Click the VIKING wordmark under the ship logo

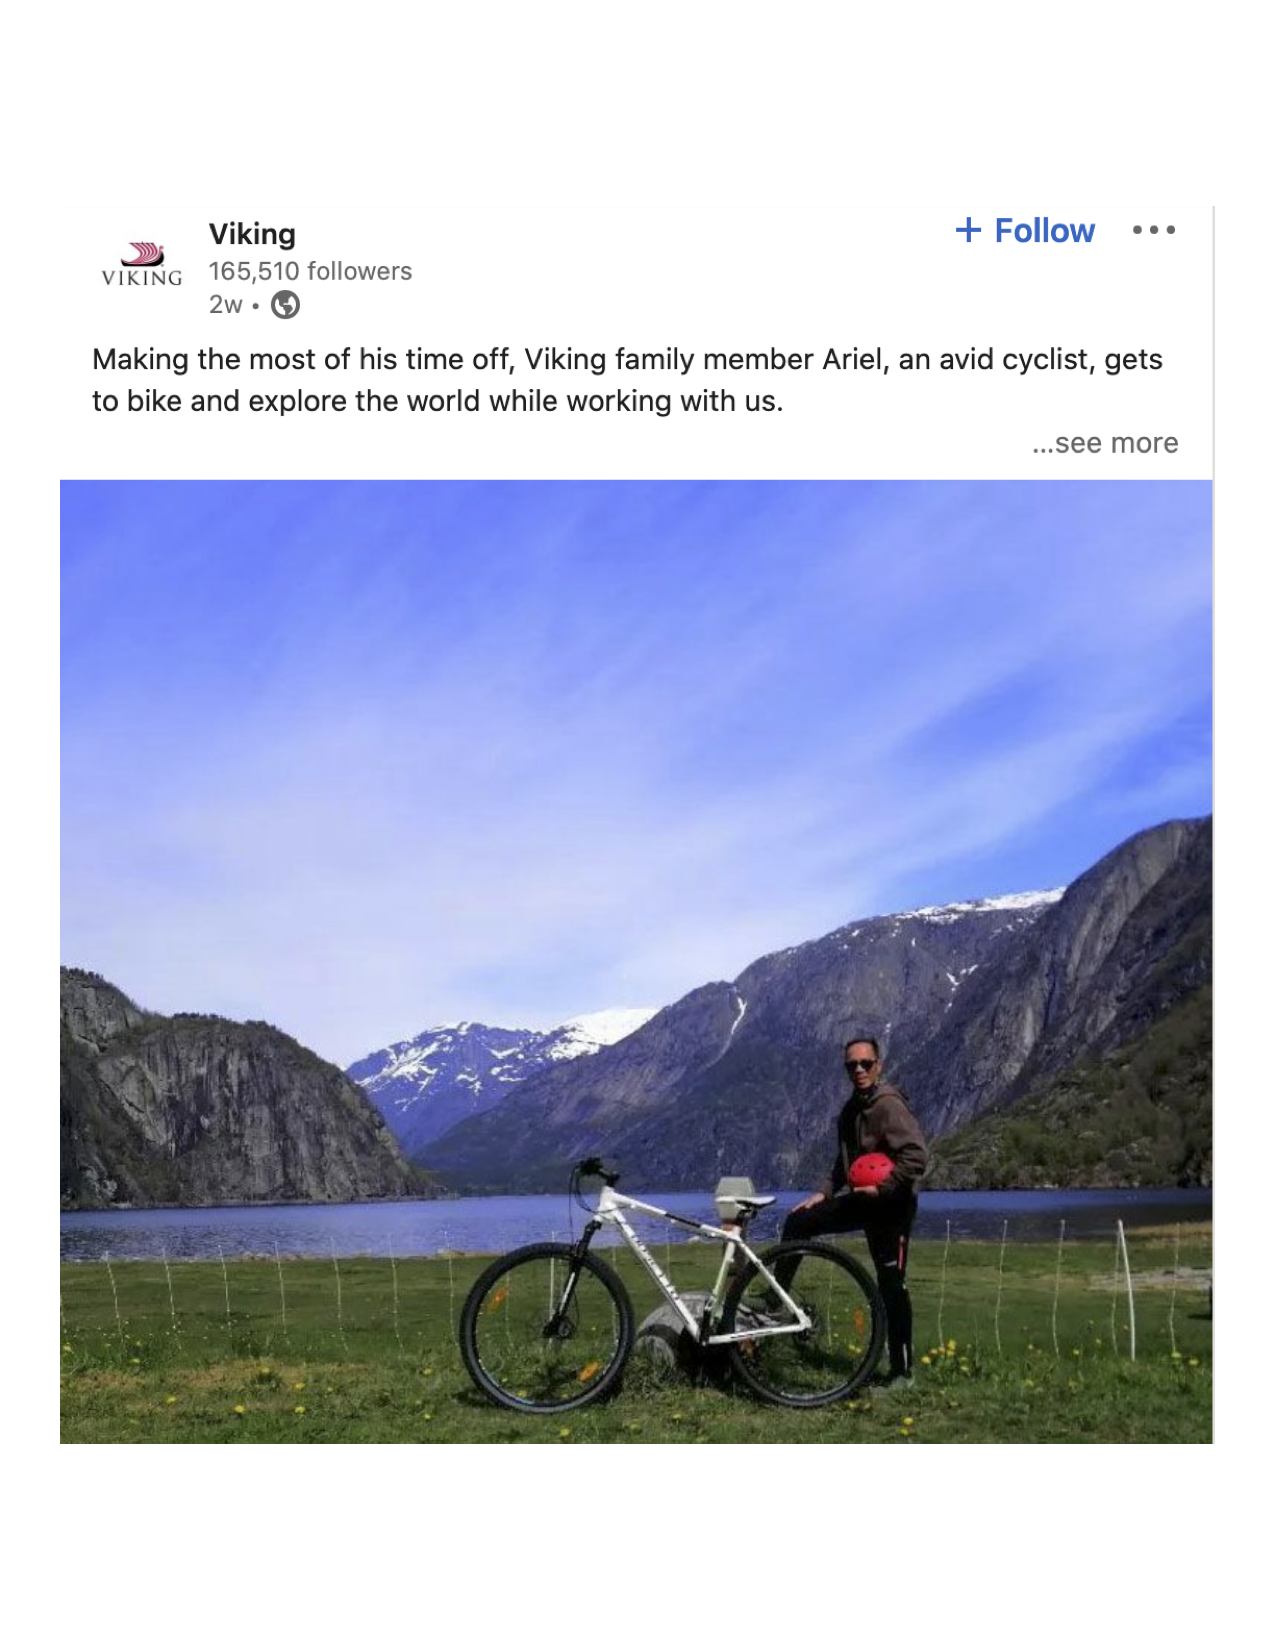(x=142, y=277)
